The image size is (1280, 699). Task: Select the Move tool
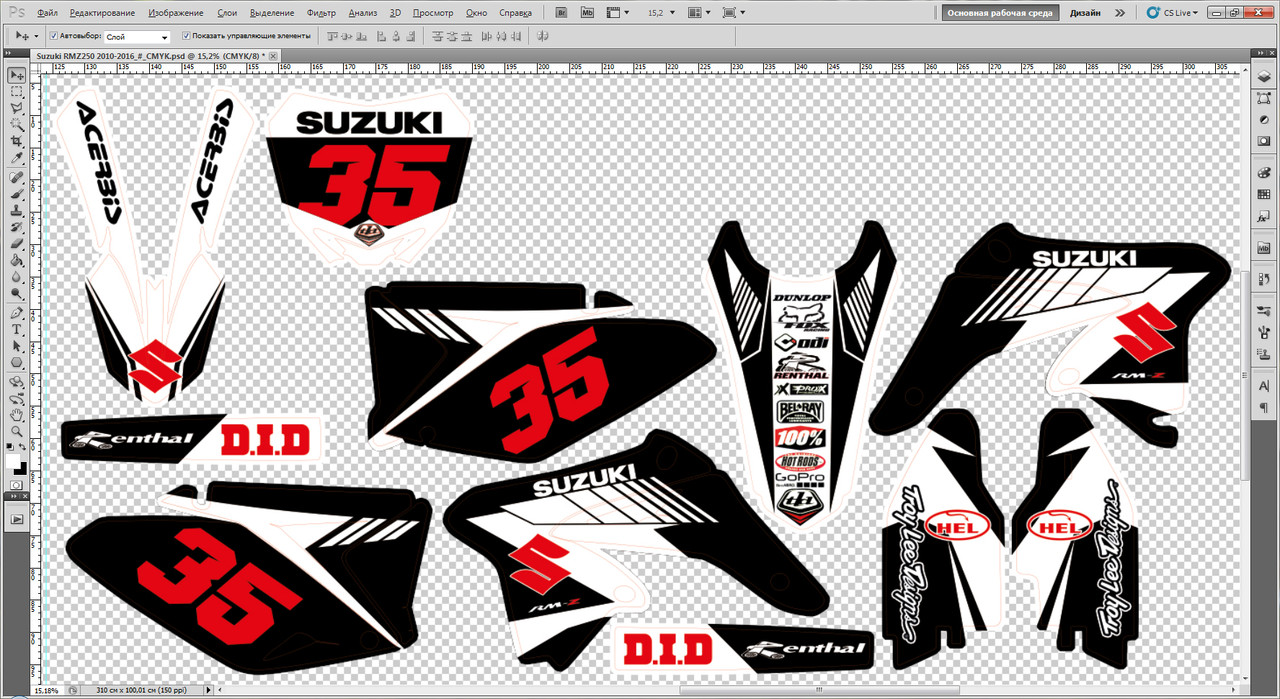[x=17, y=75]
